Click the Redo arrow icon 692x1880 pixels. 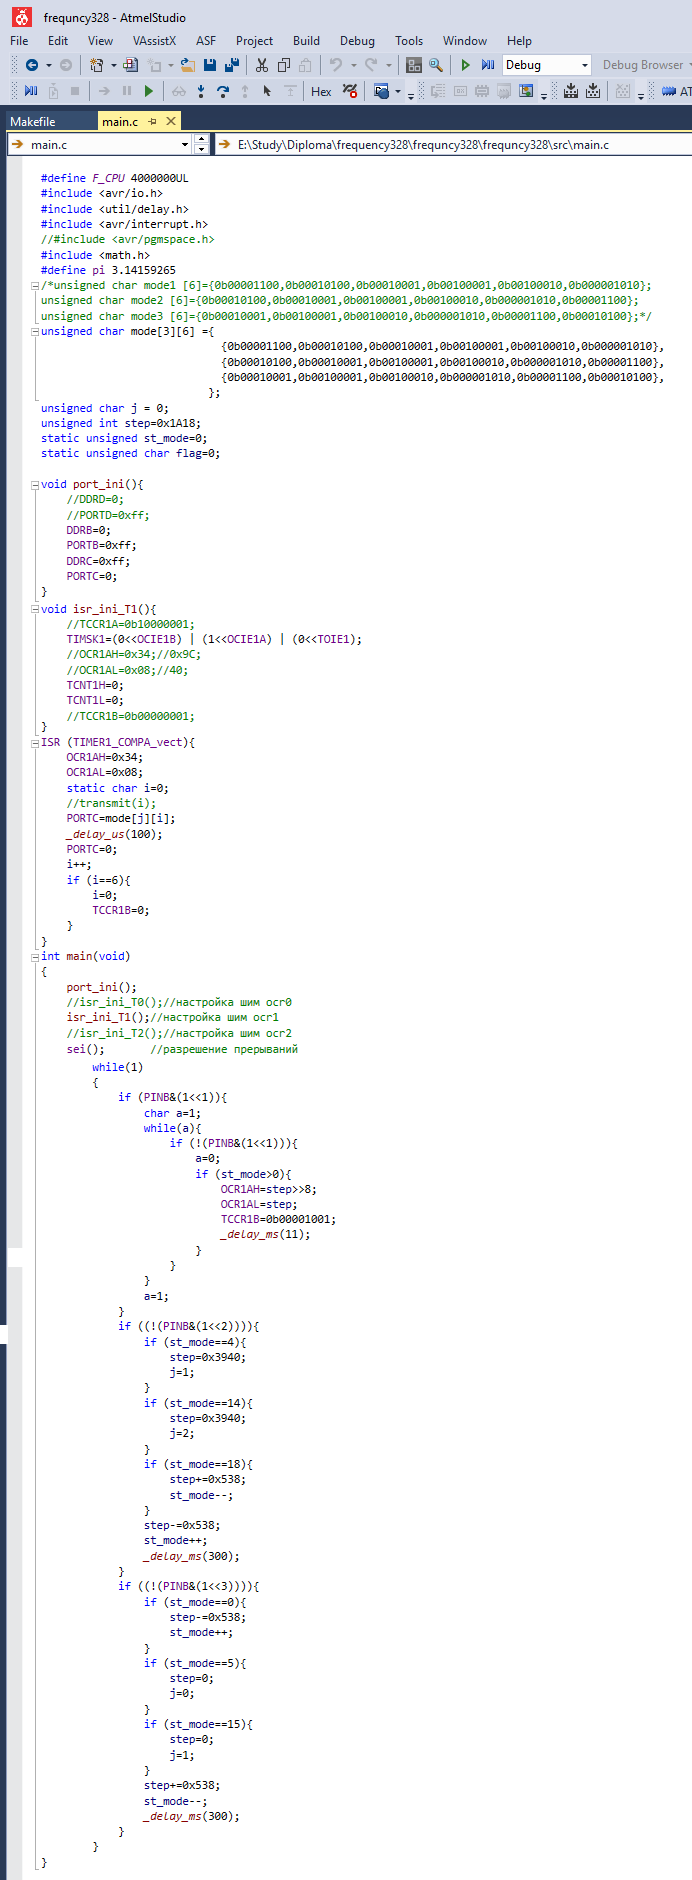pos(371,65)
